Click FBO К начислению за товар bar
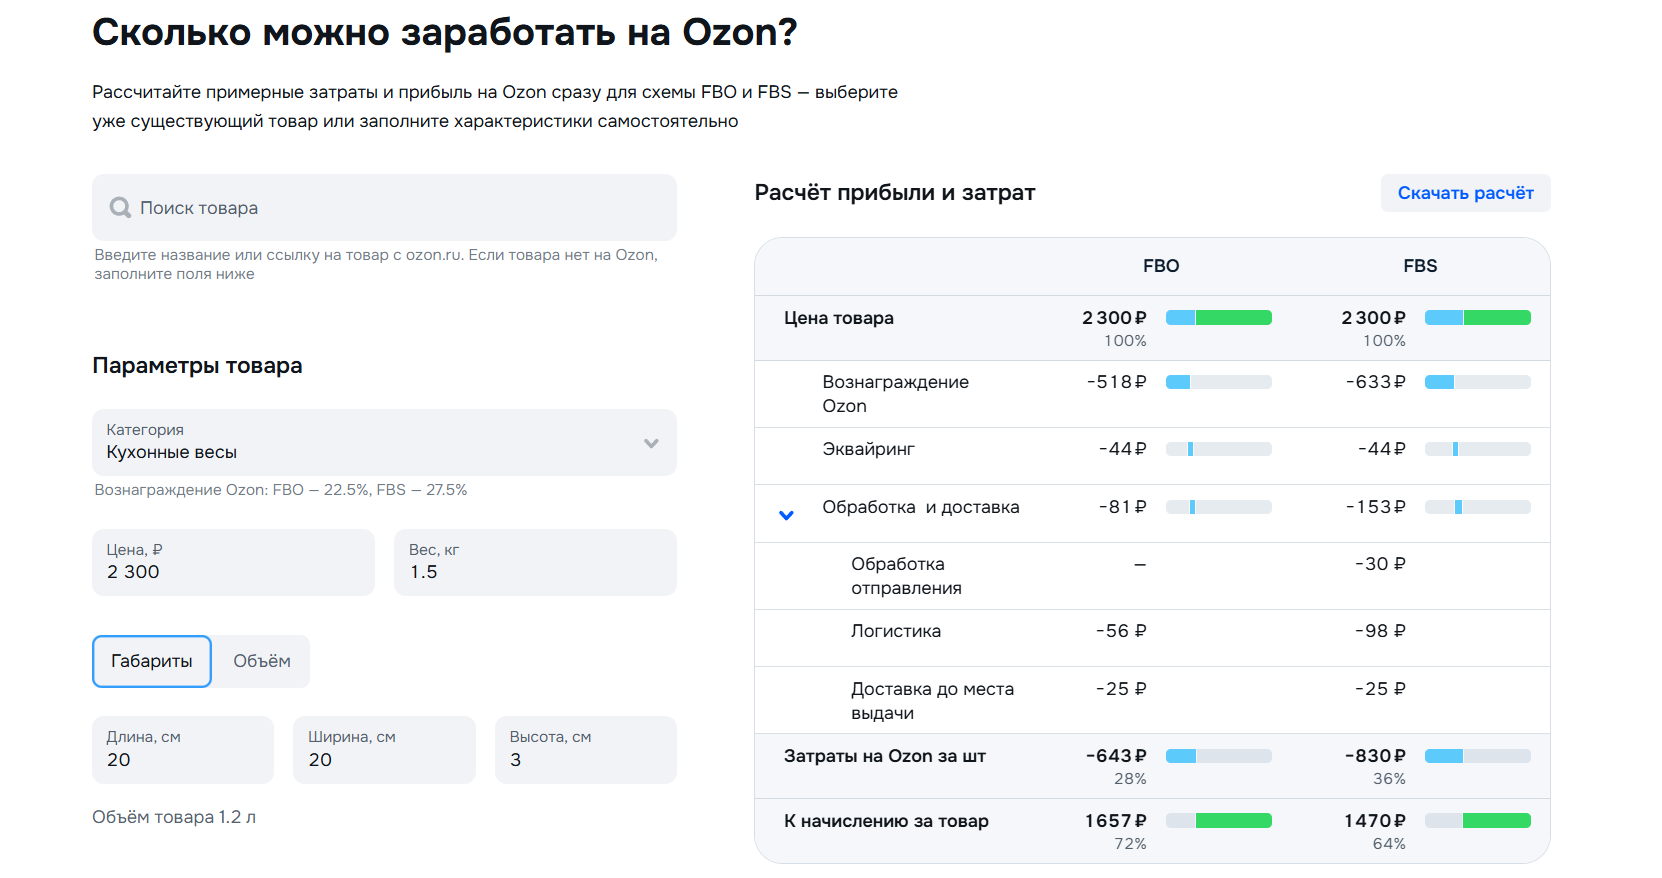The height and width of the screenshot is (878, 1662). [1219, 821]
